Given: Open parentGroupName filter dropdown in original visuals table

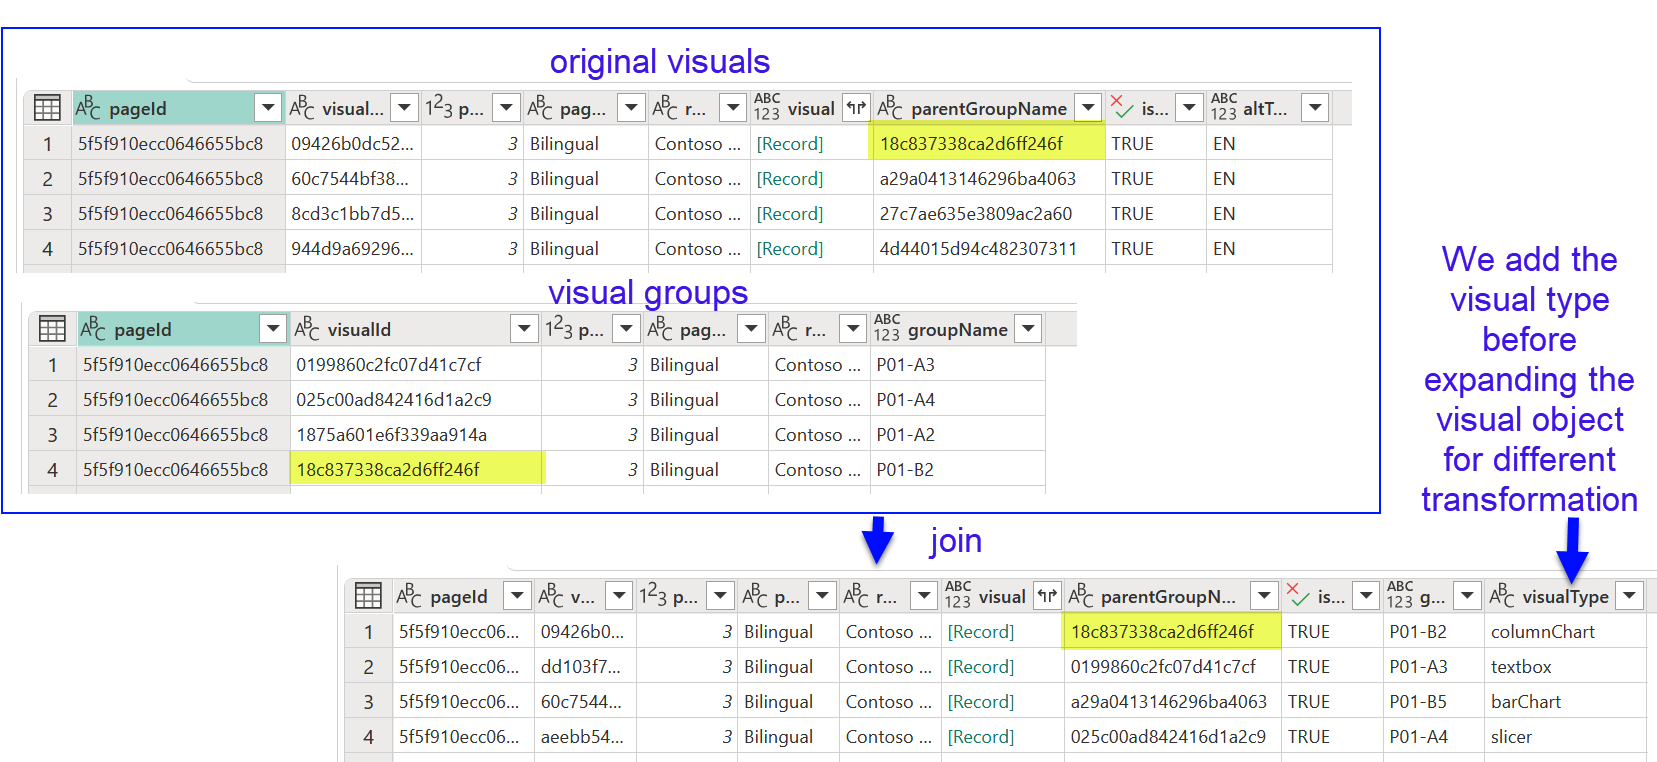Looking at the screenshot, I should pos(1088,108).
